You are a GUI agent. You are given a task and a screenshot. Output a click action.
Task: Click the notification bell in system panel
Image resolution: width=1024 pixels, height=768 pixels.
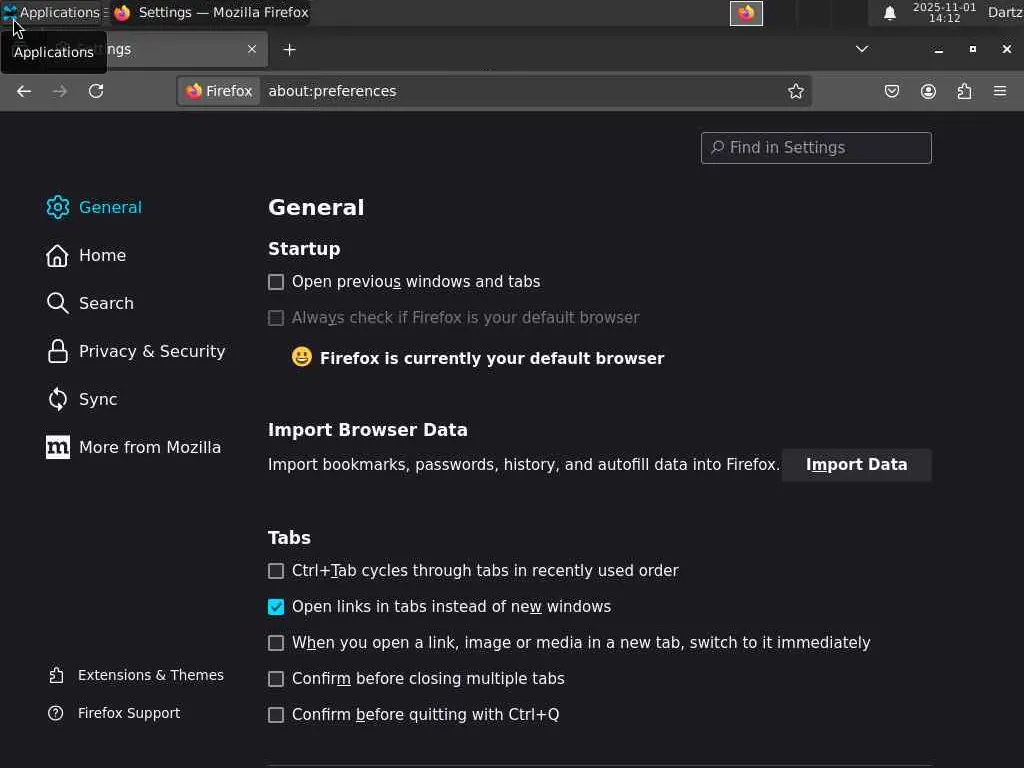click(x=889, y=13)
